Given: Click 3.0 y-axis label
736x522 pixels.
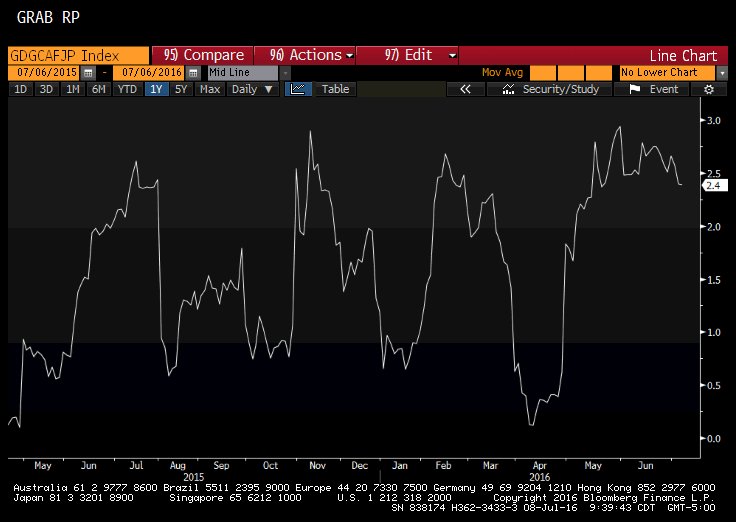Looking at the screenshot, I should (713, 121).
